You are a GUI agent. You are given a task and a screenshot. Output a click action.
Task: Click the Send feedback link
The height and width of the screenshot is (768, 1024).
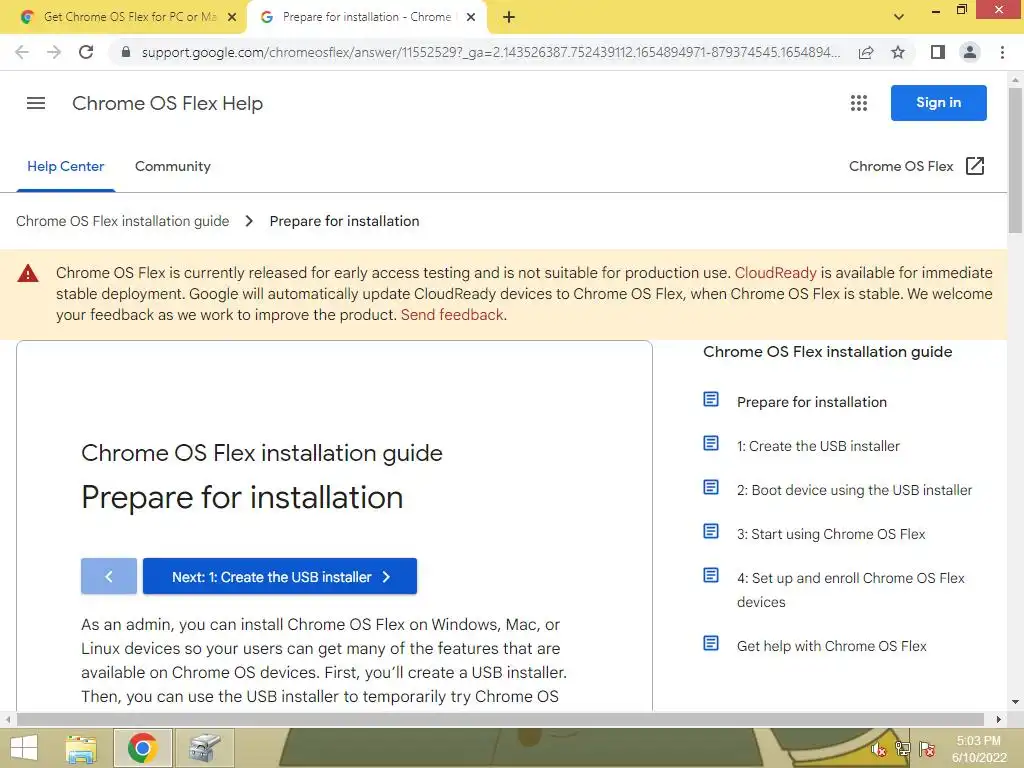pyautogui.click(x=452, y=315)
